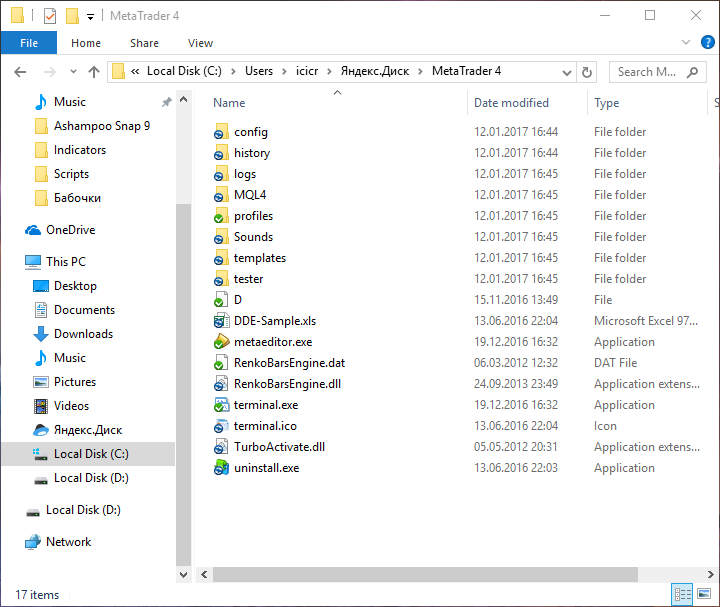
Task: Open the Share ribbon tab
Action: pyautogui.click(x=144, y=43)
